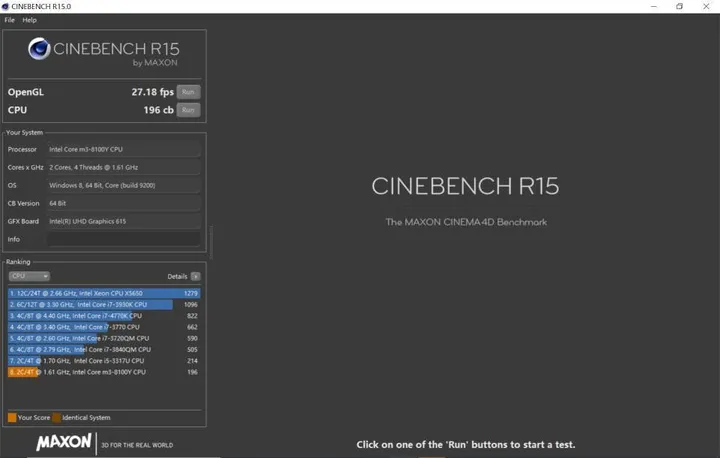Viewport: 720px width, 458px height.
Task: Click the Cinebench sphere logo icon
Action: coord(40,50)
